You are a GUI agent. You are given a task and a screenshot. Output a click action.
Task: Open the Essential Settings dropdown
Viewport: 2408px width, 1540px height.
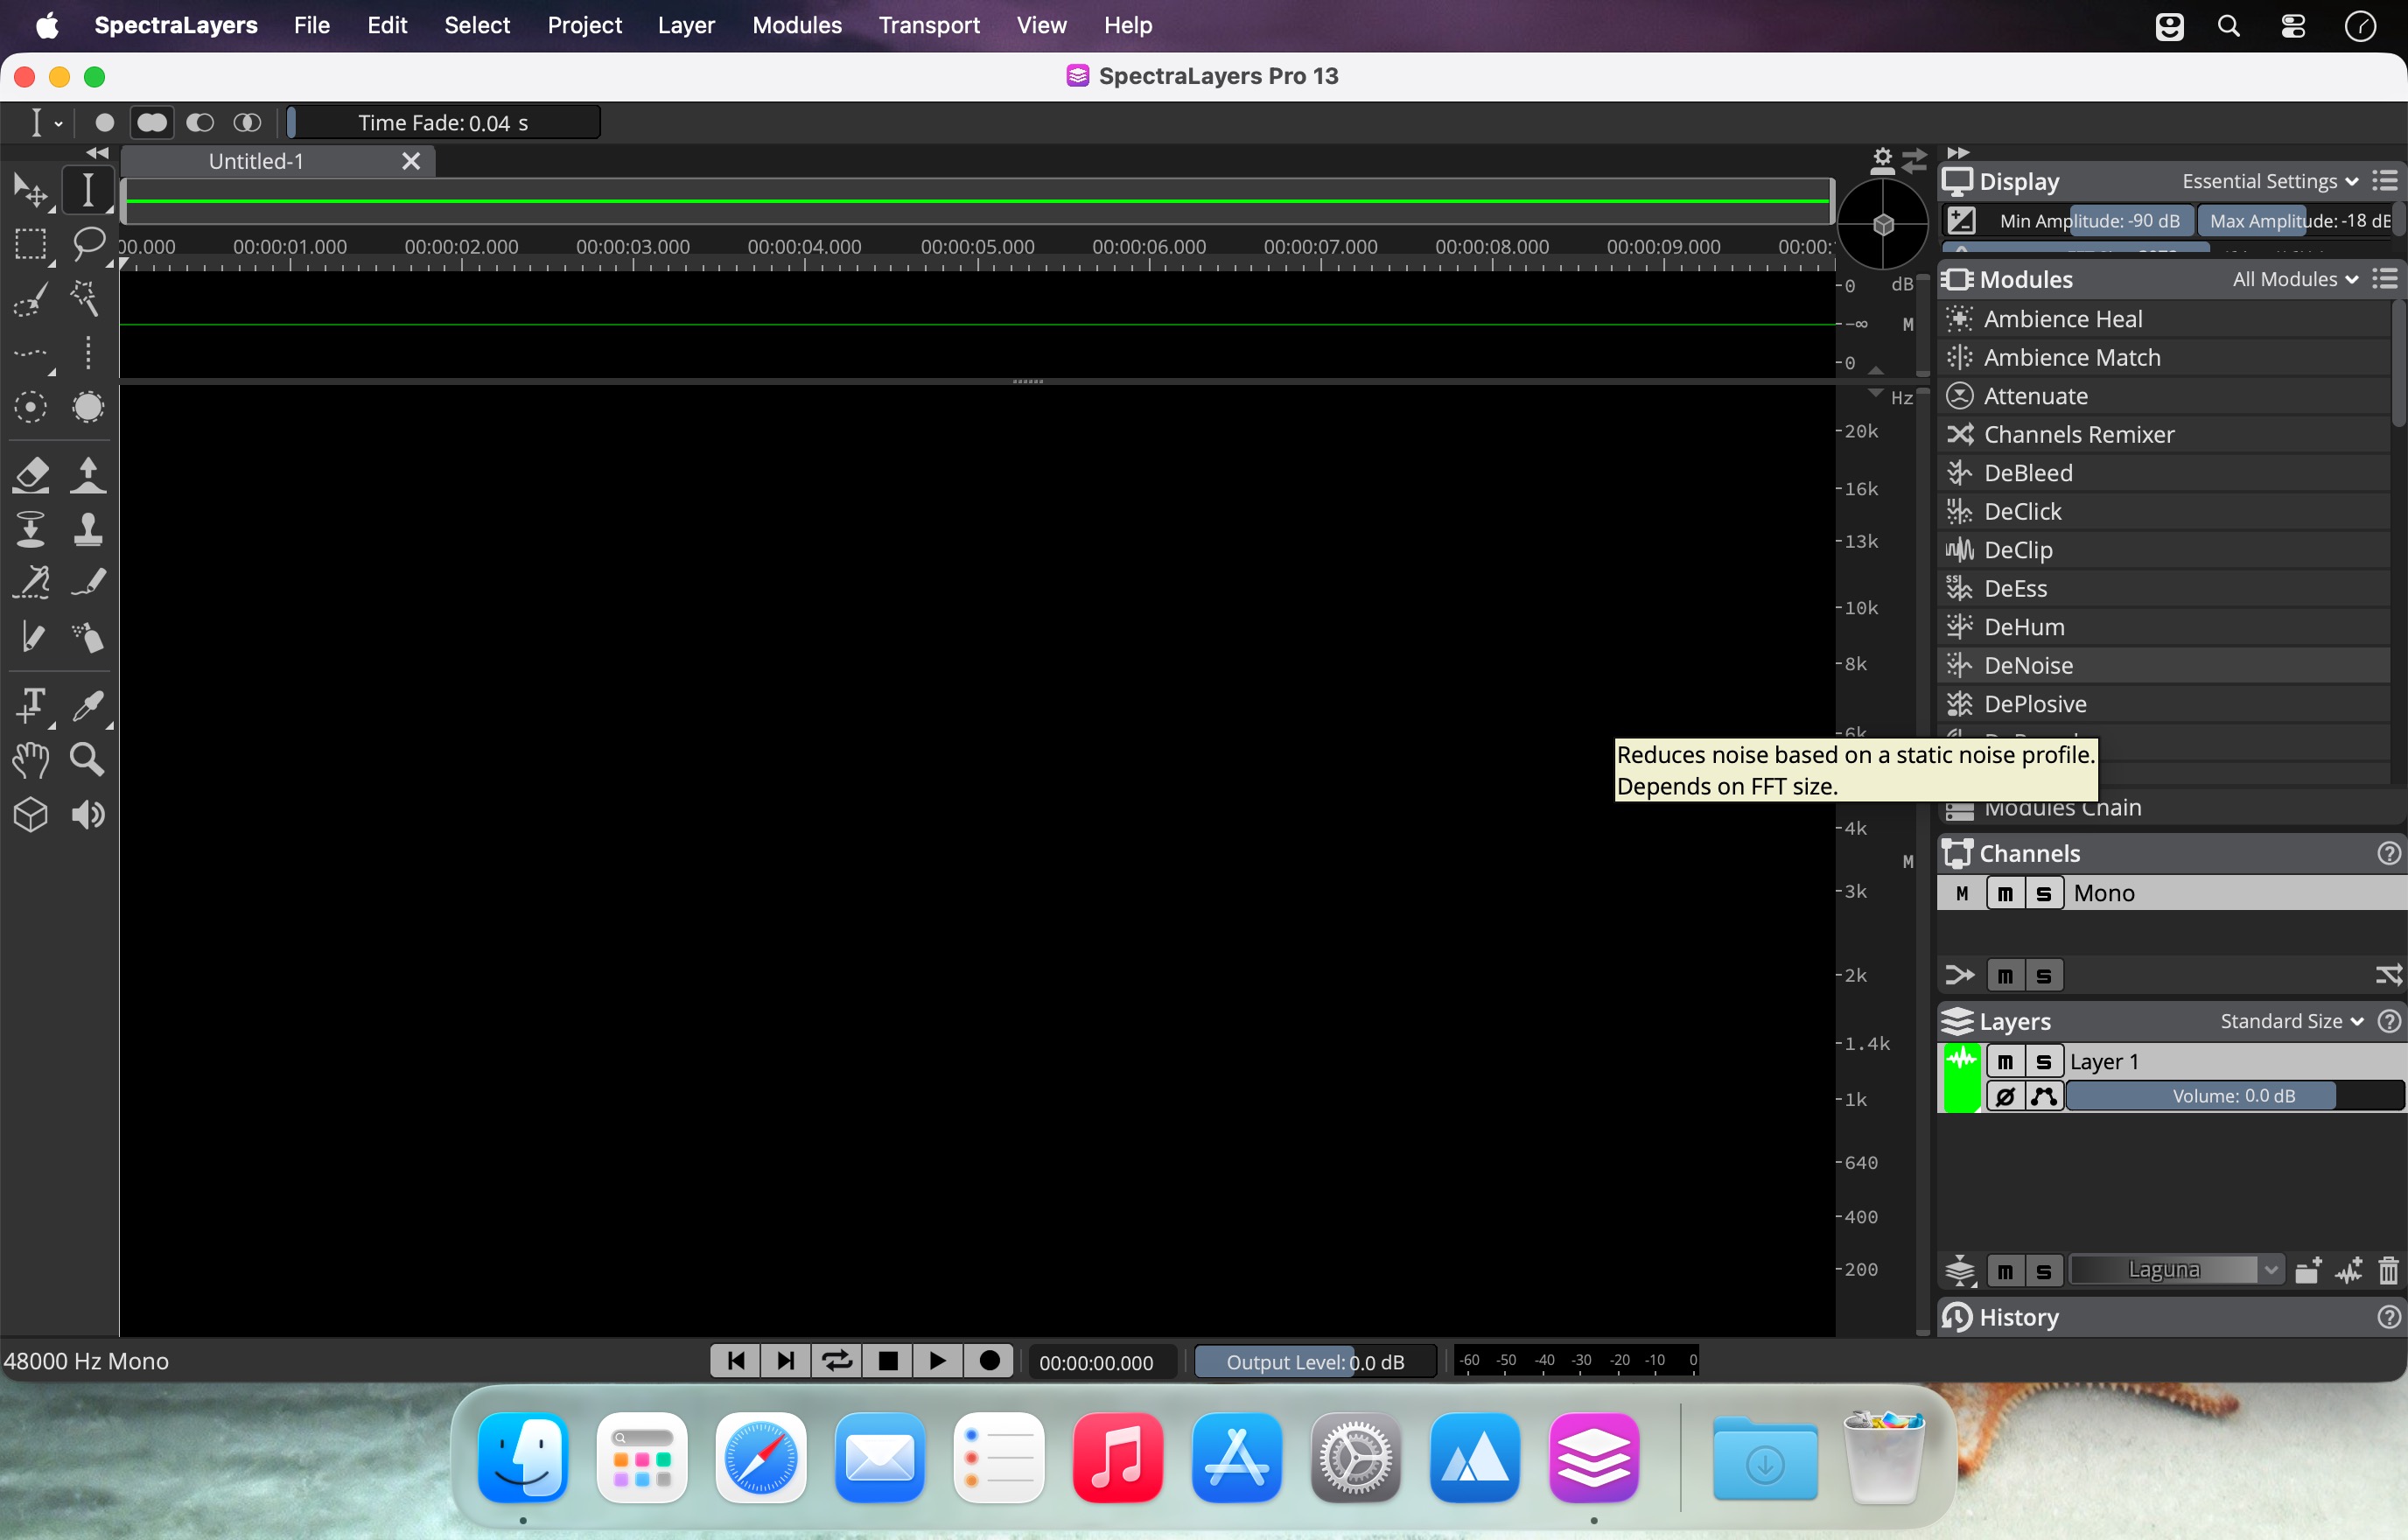point(2269,181)
